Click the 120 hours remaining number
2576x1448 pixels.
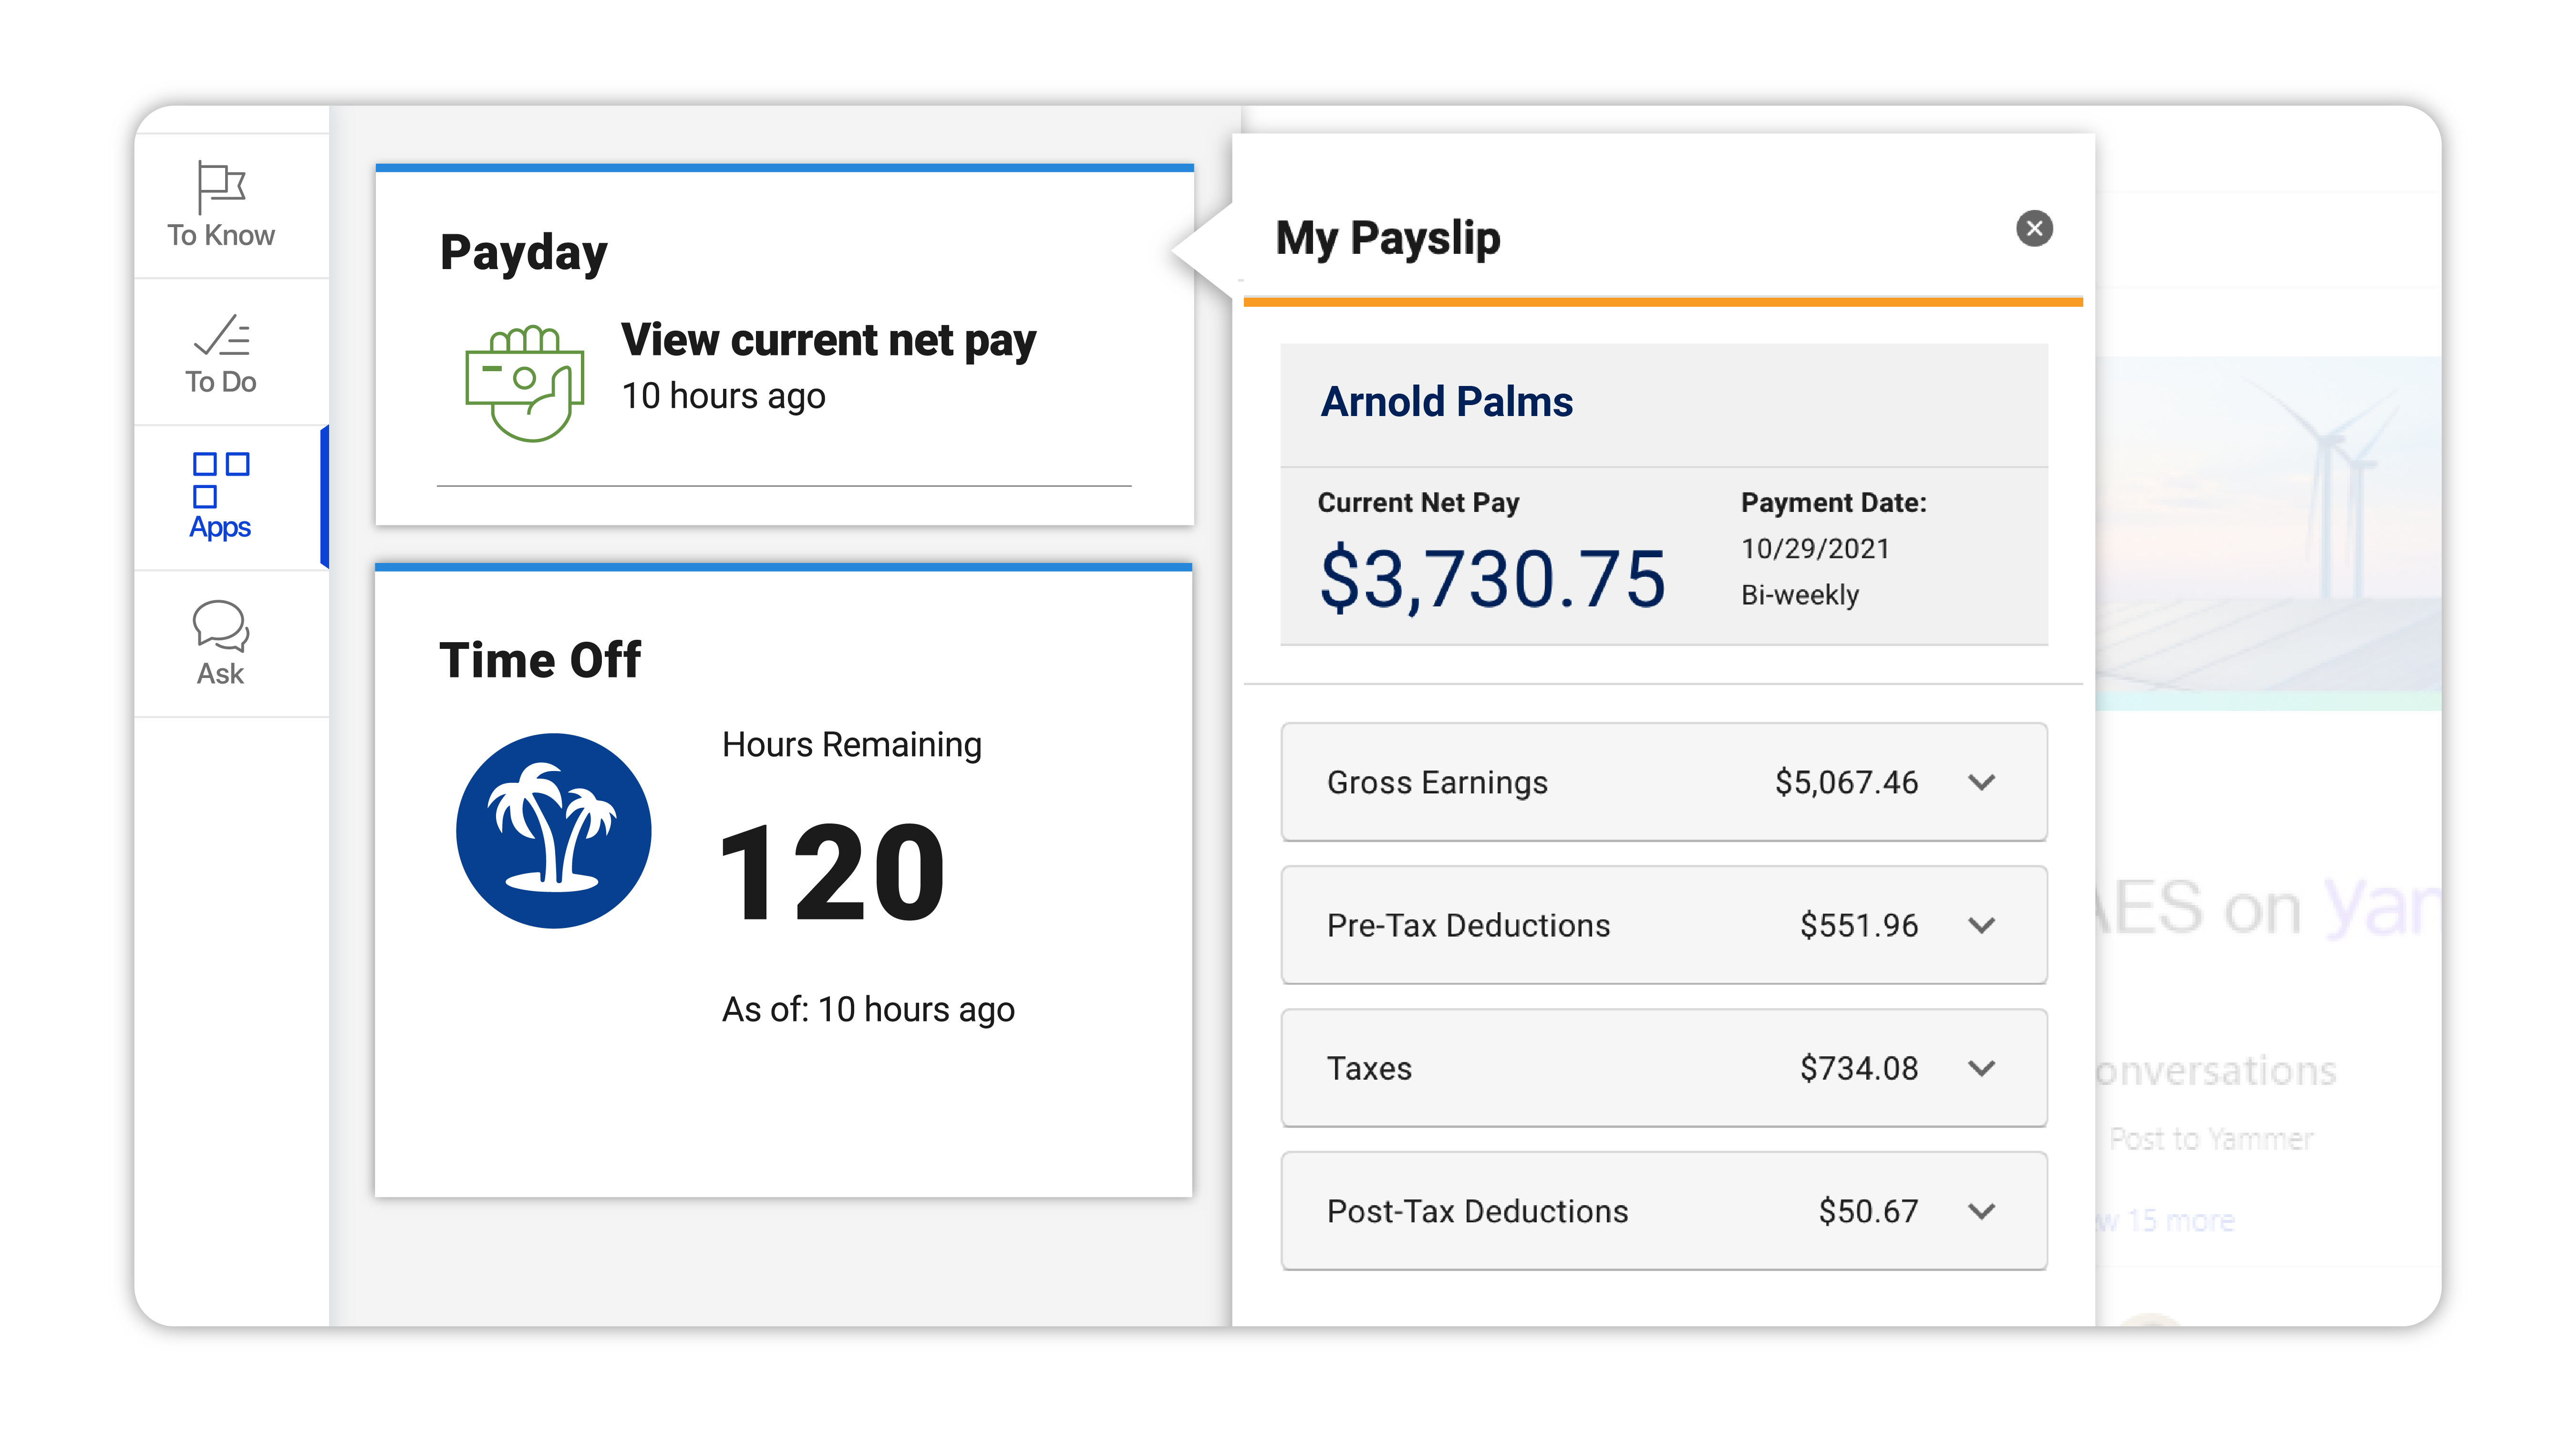pos(832,872)
